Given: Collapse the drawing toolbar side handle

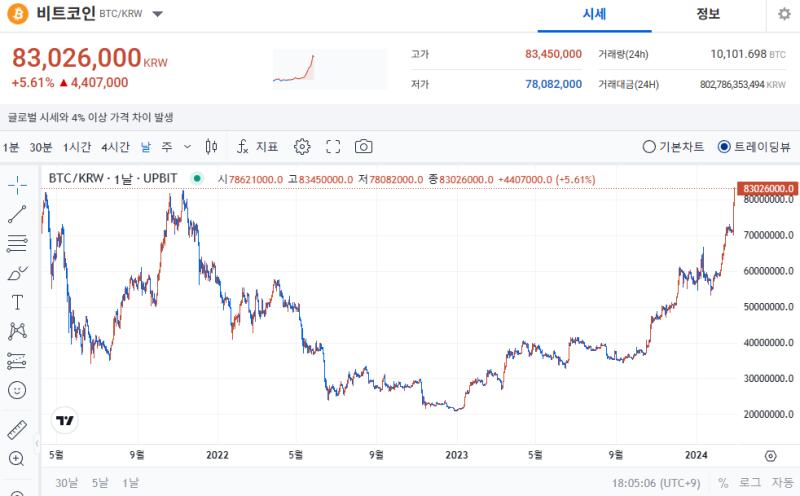Looking at the screenshot, I should tap(37, 443).
